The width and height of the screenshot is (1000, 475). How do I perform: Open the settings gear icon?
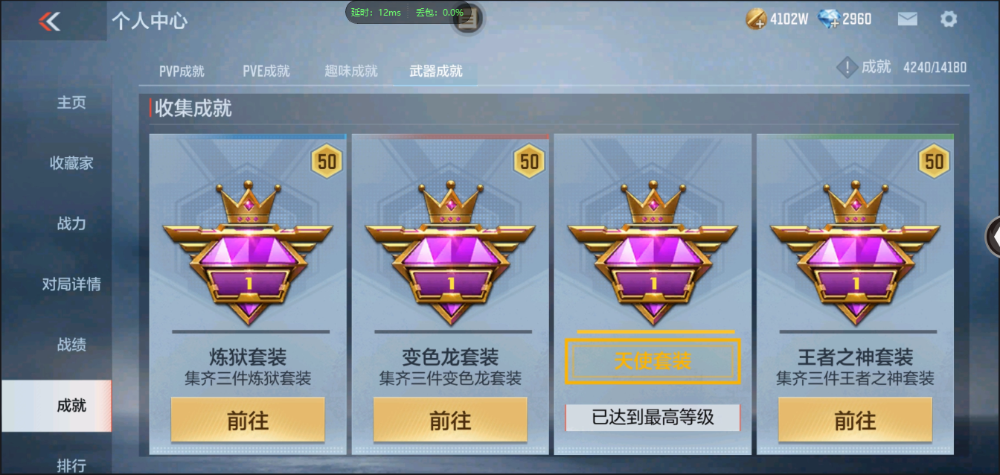point(948,19)
